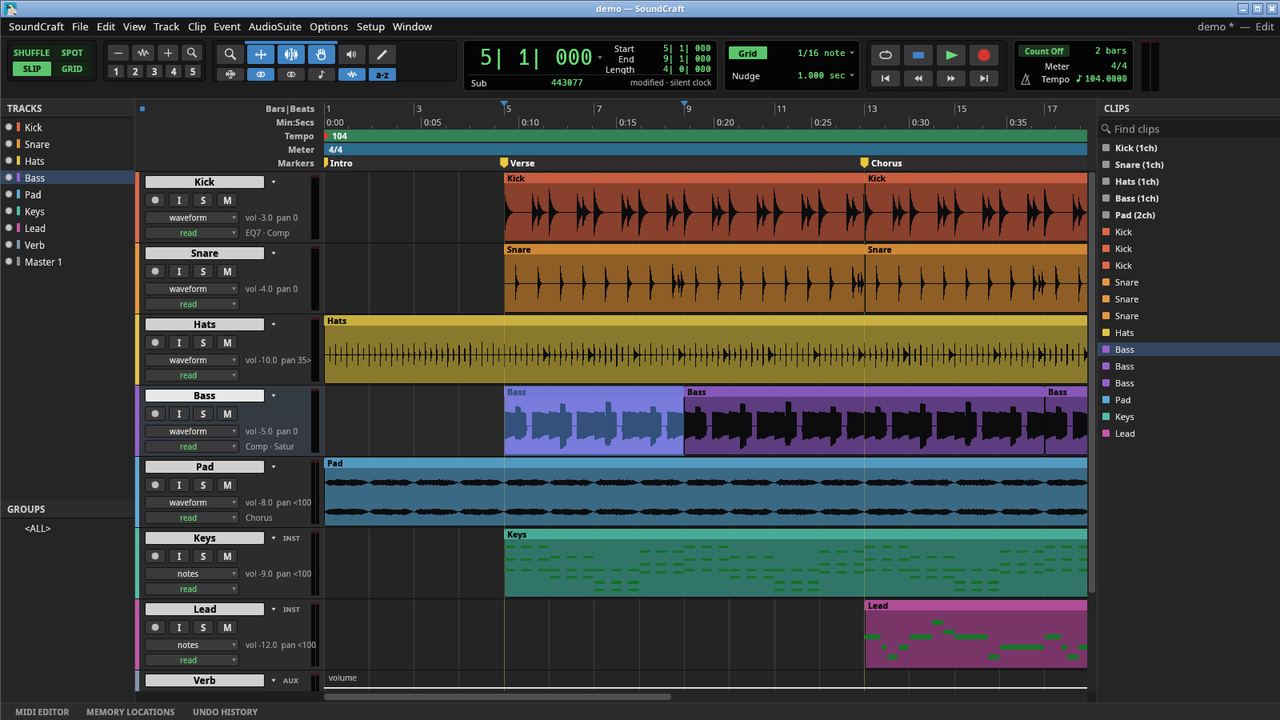The width and height of the screenshot is (1280, 720).
Task: Click the waveform zoom icon
Action: [x=143, y=53]
